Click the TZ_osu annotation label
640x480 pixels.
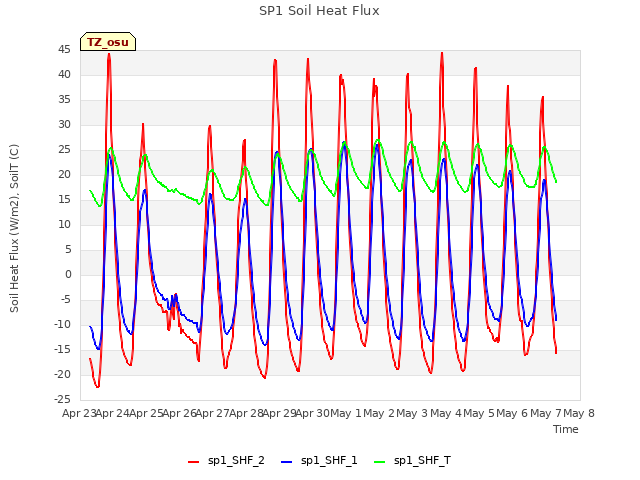point(108,42)
